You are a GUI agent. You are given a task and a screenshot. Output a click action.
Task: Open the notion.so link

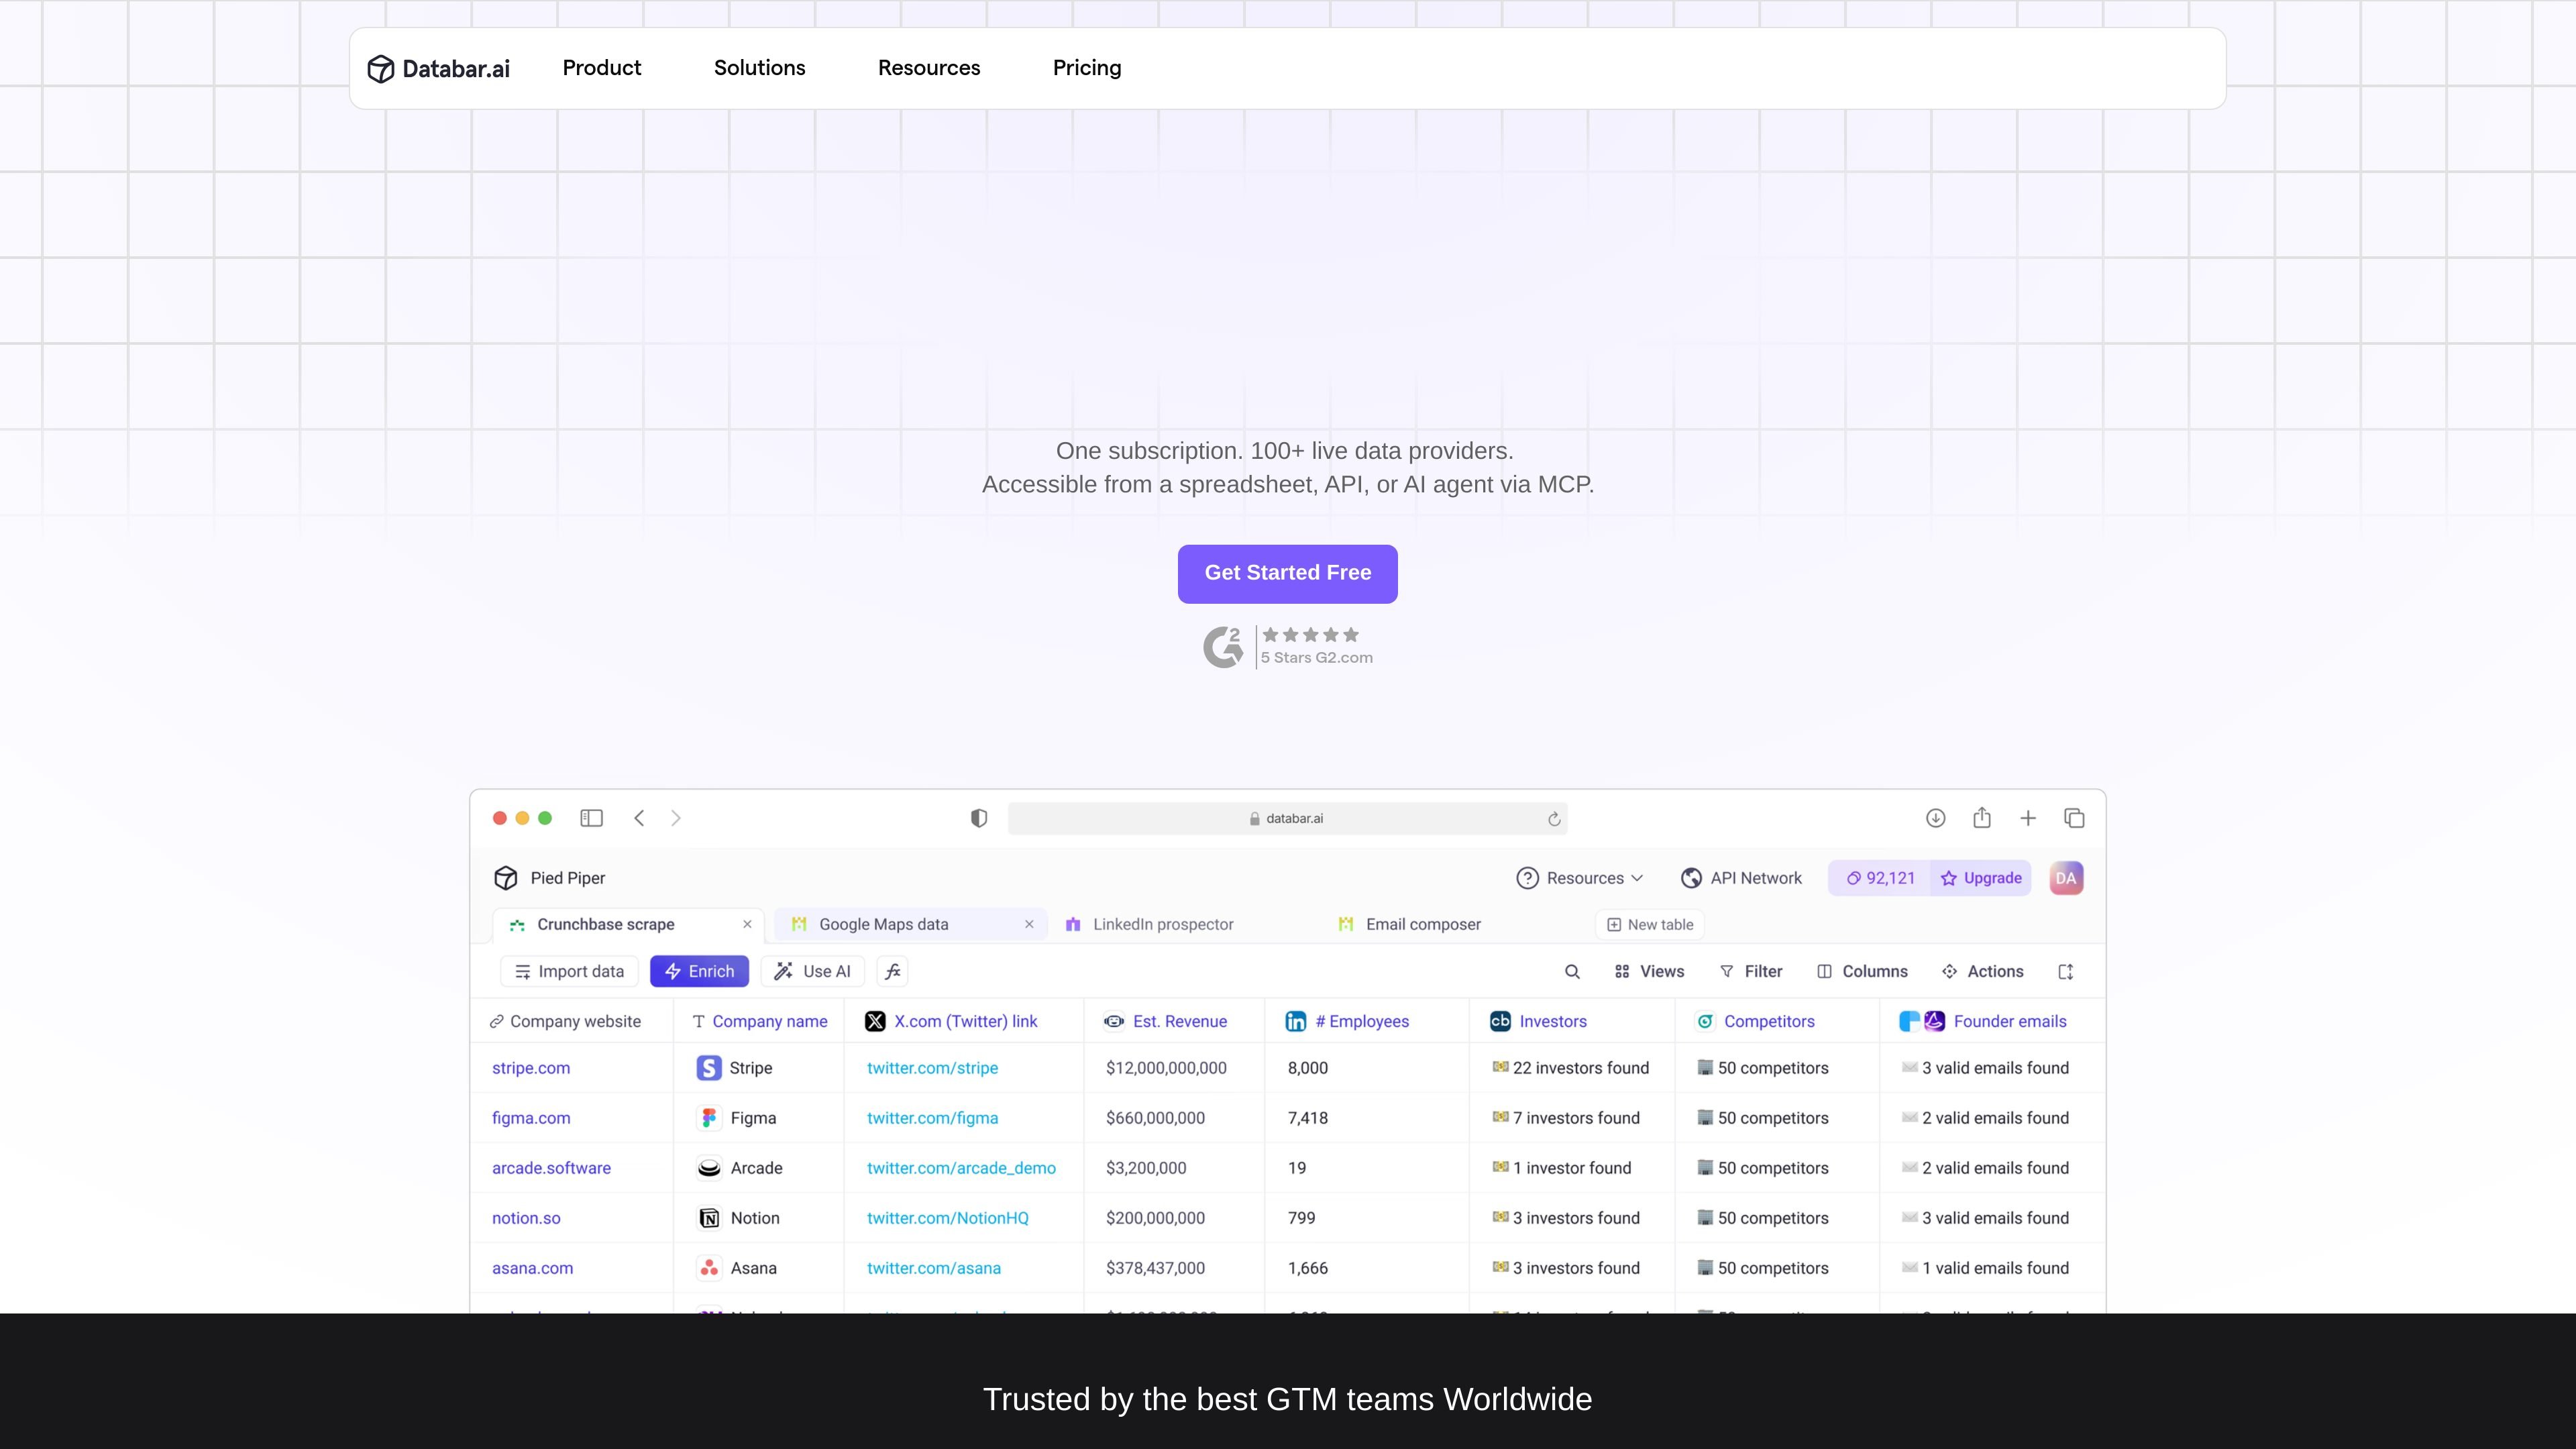pyautogui.click(x=526, y=1218)
